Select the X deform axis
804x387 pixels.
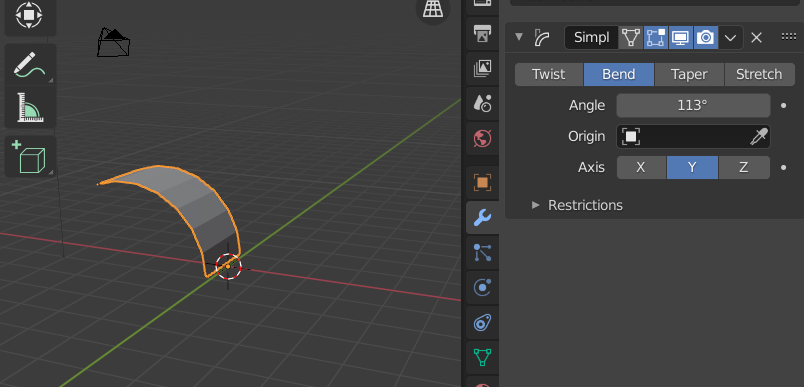click(641, 168)
